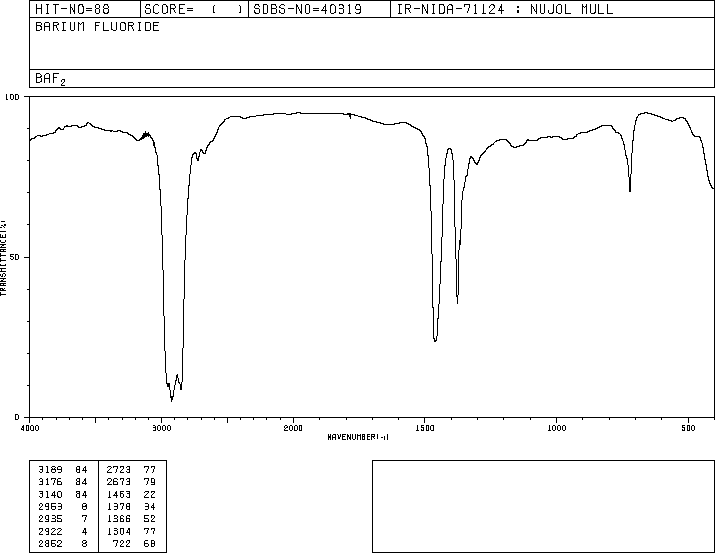Click transmittance 34 beside peak 1378
Image resolution: width=715 pixels, height=553 pixels.
coord(150,507)
